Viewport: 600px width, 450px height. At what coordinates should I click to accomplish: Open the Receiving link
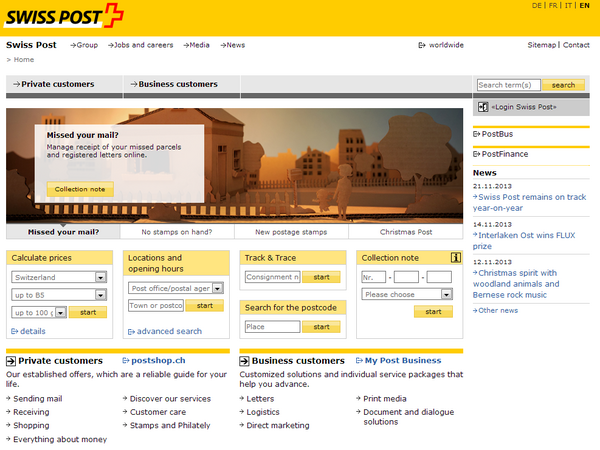[x=31, y=412]
